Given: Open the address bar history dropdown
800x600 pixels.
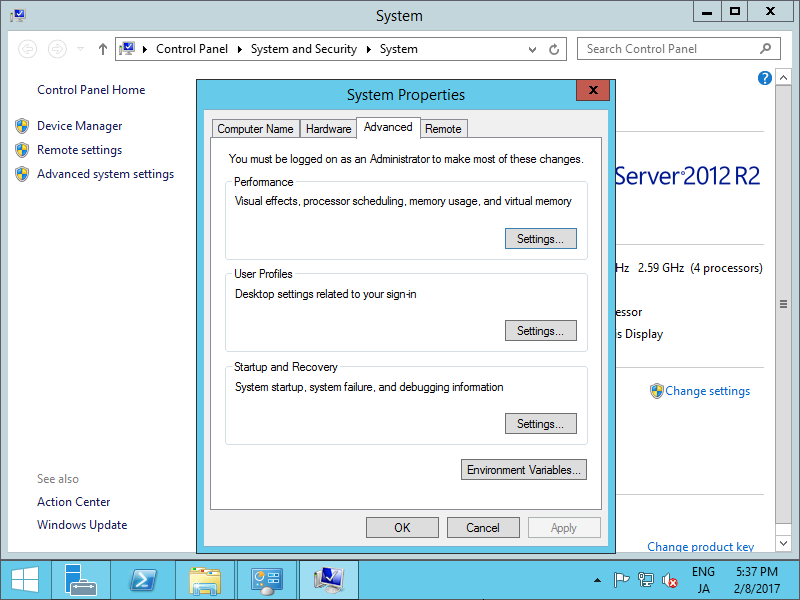Looking at the screenshot, I should (x=532, y=48).
